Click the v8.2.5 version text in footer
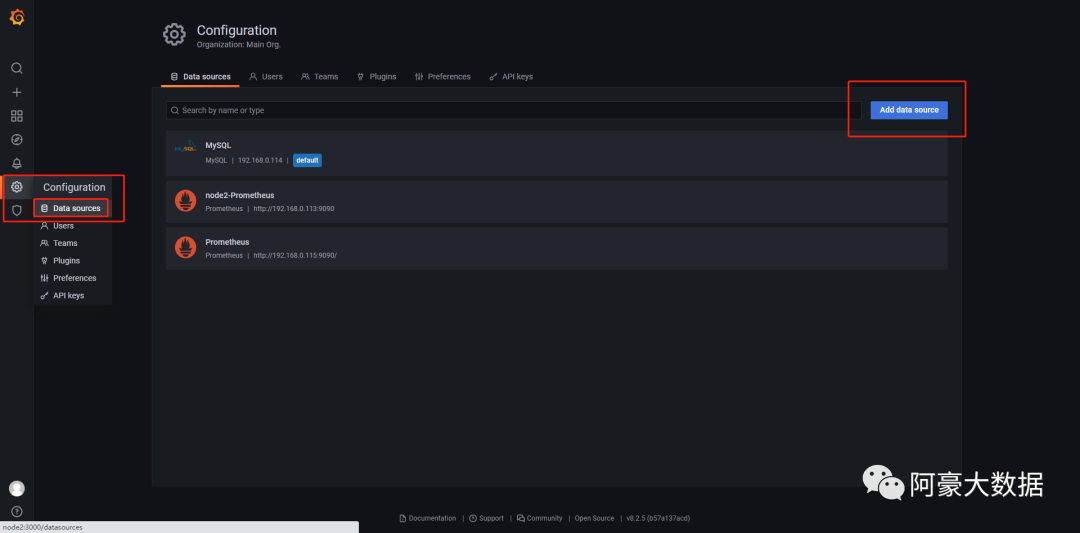1080x533 pixels. [x=658, y=518]
